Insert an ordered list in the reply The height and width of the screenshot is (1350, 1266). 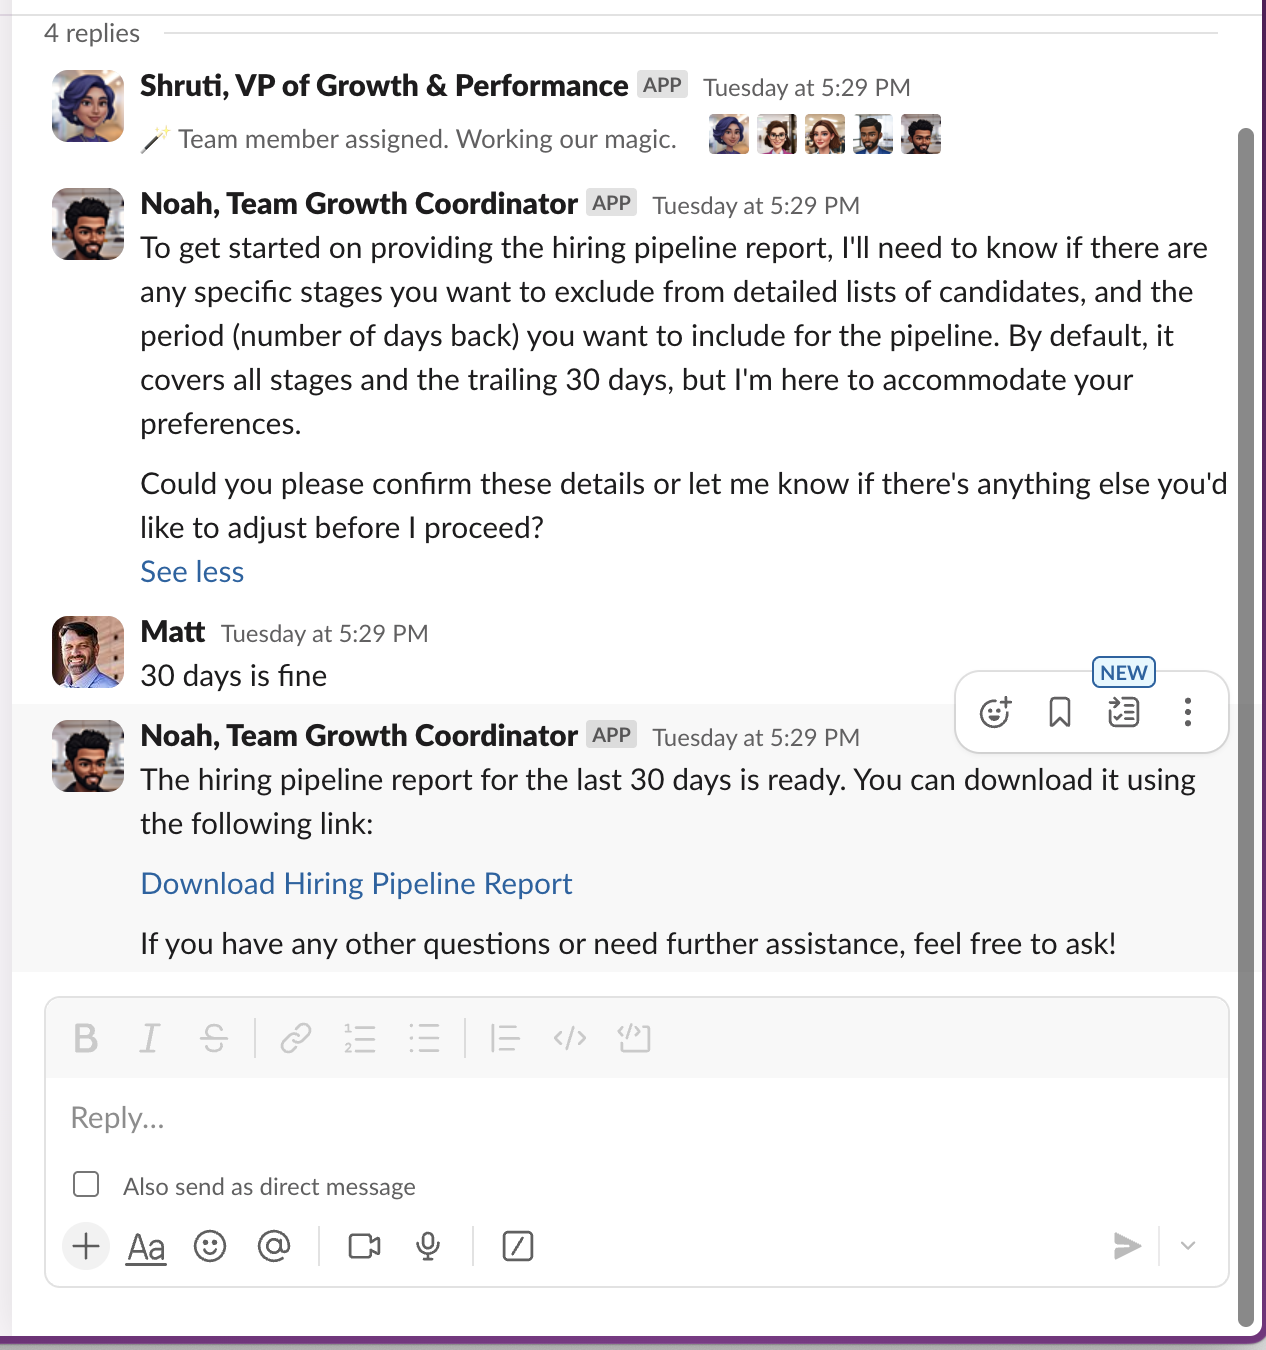360,1038
